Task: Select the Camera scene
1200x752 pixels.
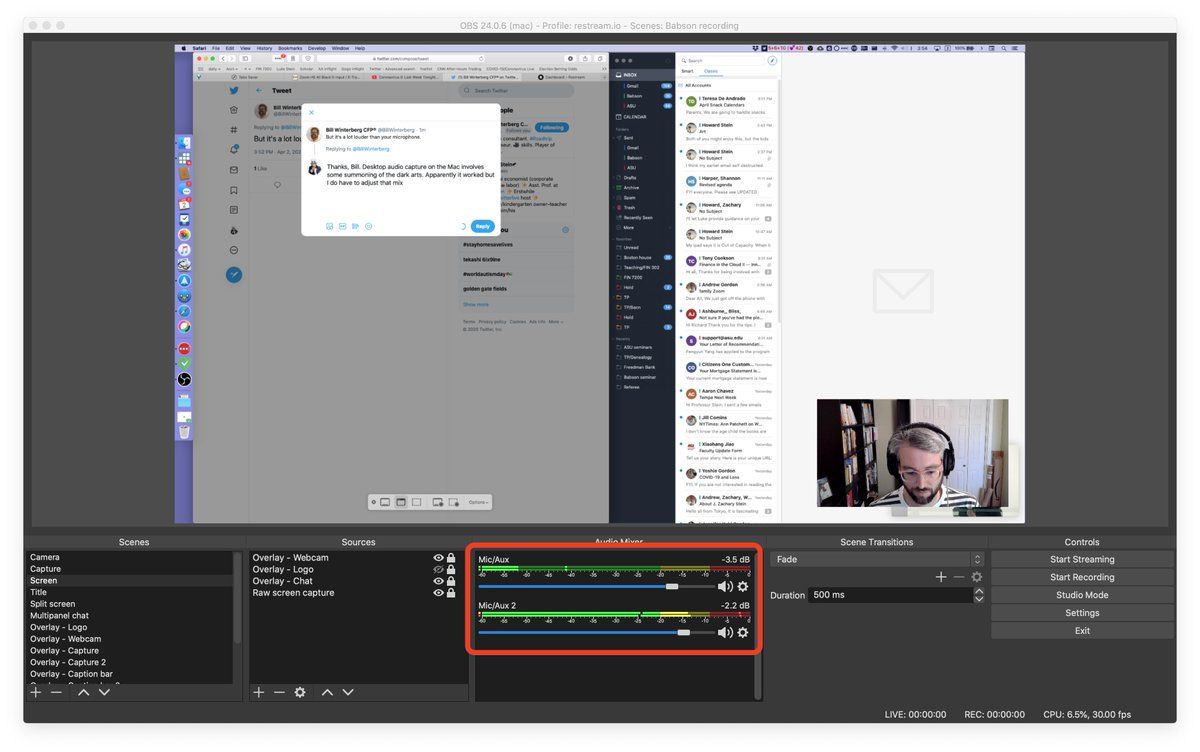Action: click(45, 557)
